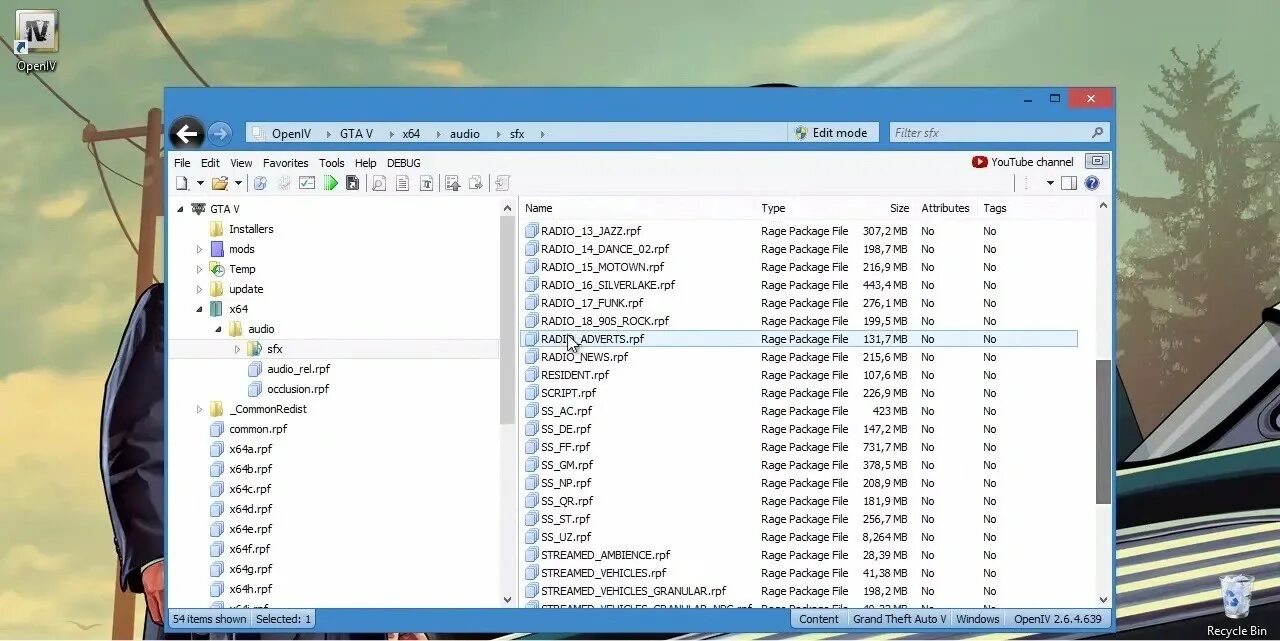Click the RADIO_13_JAZZ.rpf file icon
1280x641 pixels.
pyautogui.click(x=532, y=231)
